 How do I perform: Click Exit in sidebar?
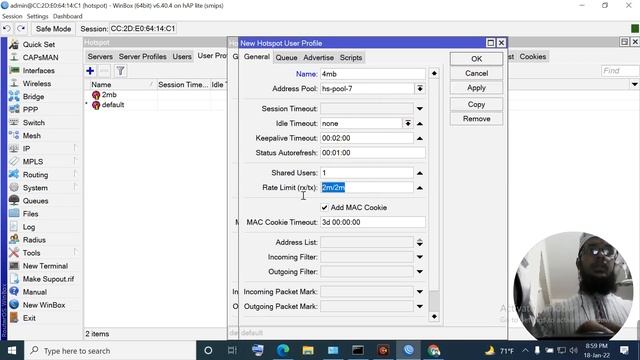[x=29, y=318]
